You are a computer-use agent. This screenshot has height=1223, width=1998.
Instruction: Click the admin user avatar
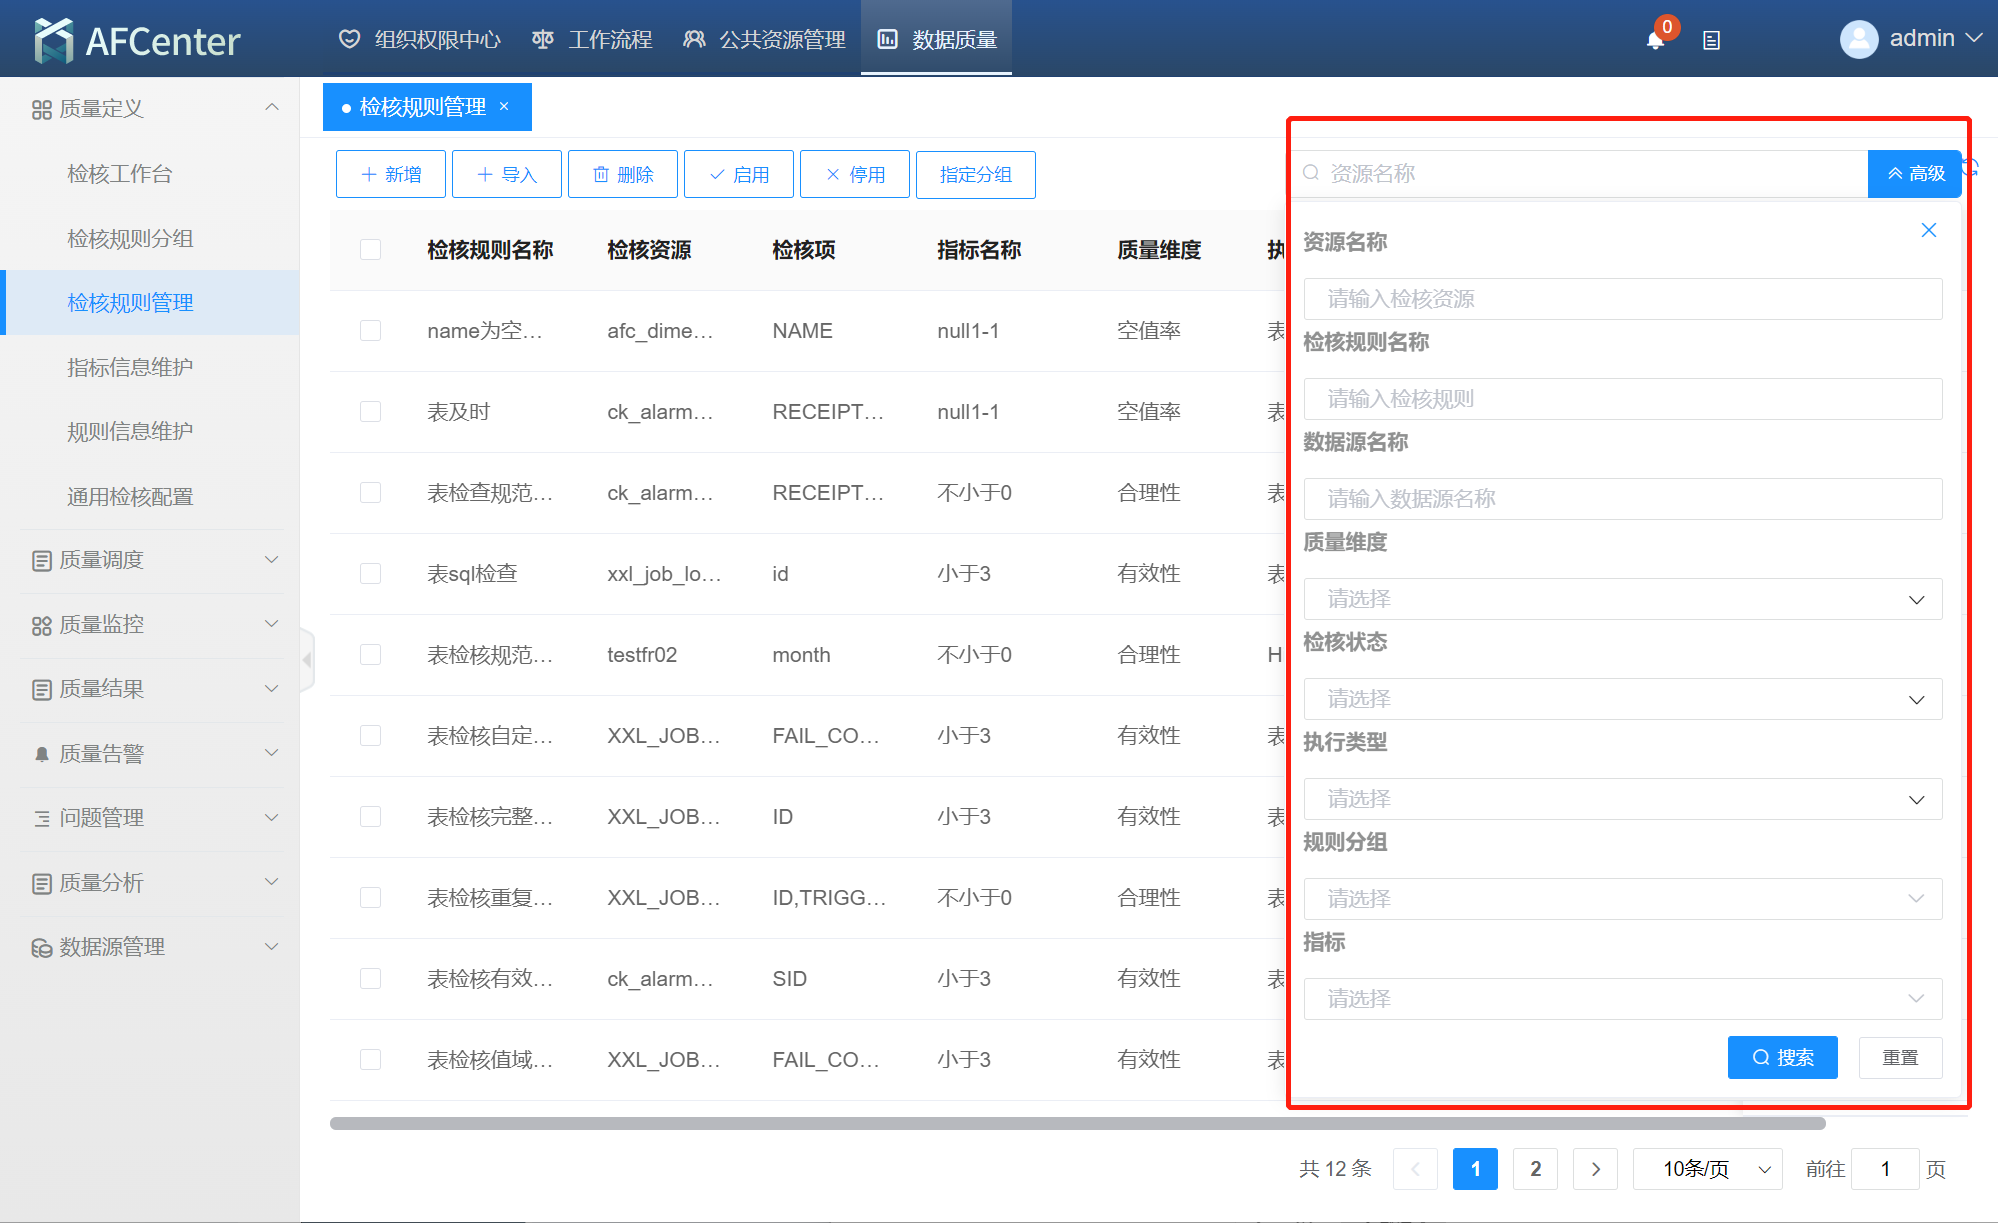pyautogui.click(x=1859, y=39)
